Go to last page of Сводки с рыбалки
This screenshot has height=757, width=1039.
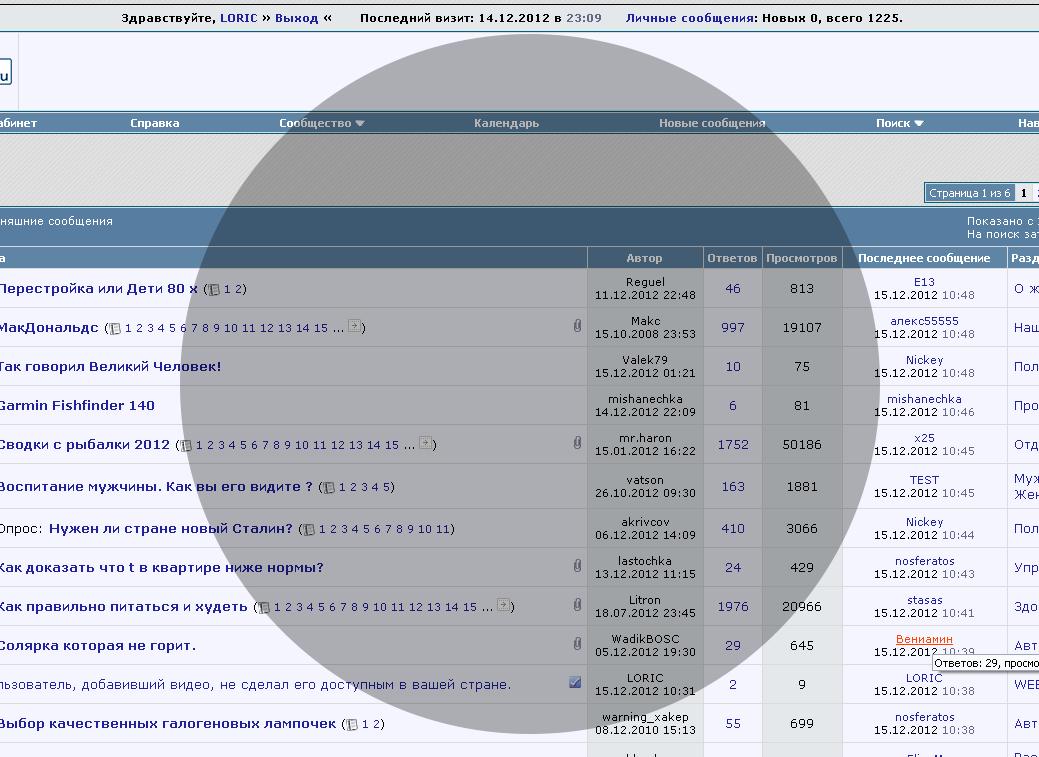[x=426, y=444]
